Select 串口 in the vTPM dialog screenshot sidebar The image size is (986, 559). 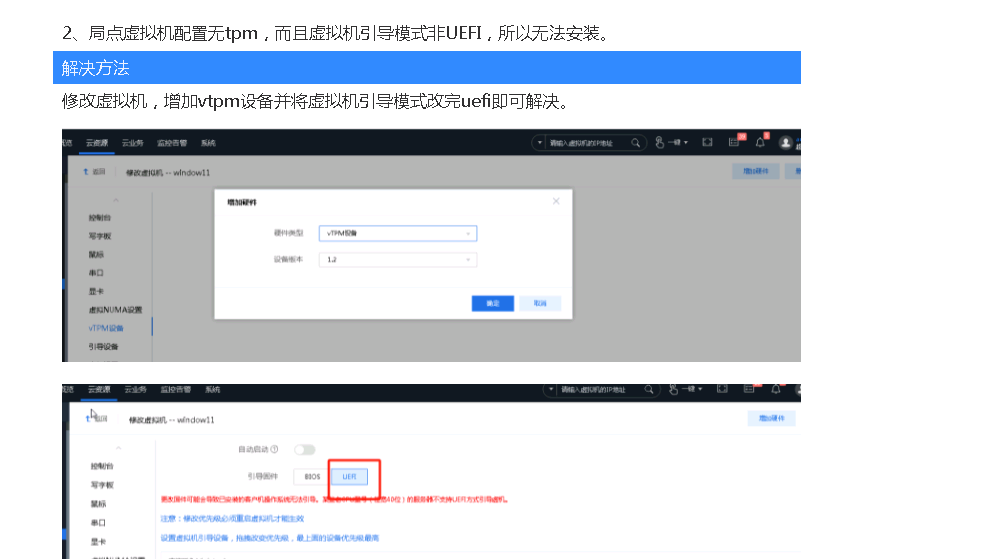point(96,273)
